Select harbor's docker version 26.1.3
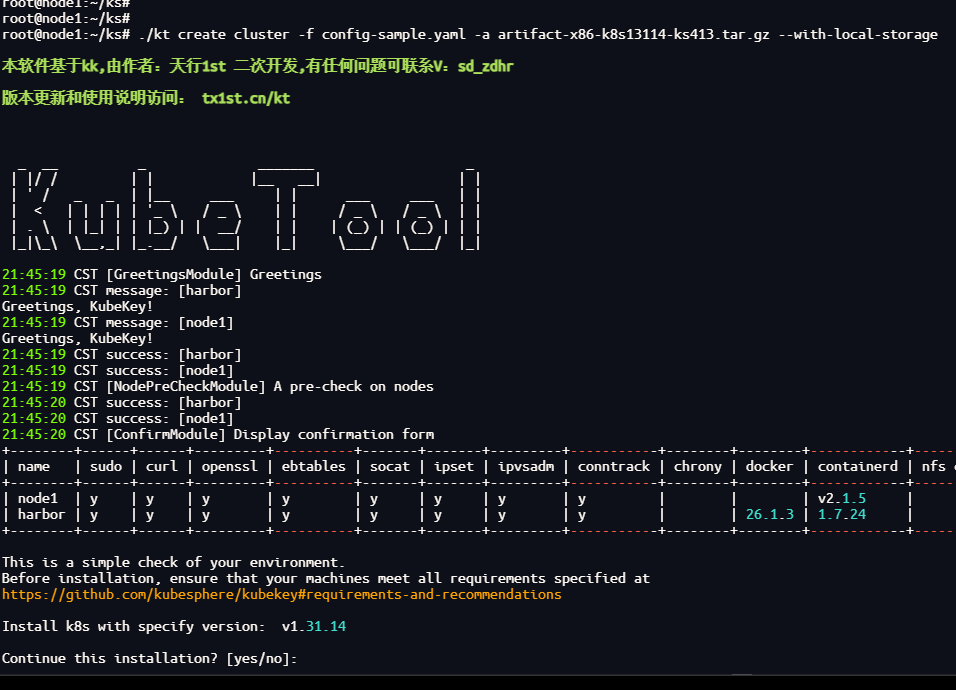 point(769,514)
